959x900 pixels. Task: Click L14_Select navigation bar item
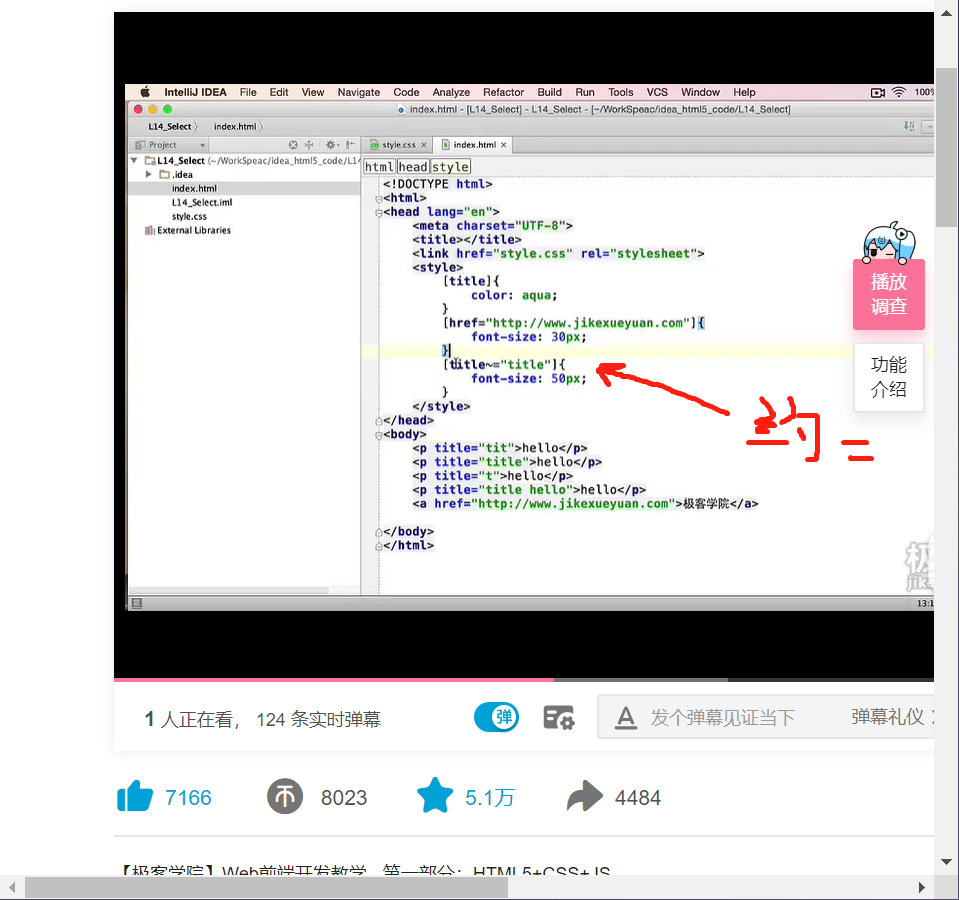click(x=170, y=127)
